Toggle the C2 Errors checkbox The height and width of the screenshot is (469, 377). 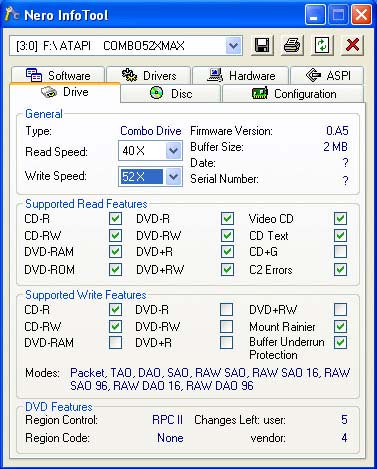(340, 269)
